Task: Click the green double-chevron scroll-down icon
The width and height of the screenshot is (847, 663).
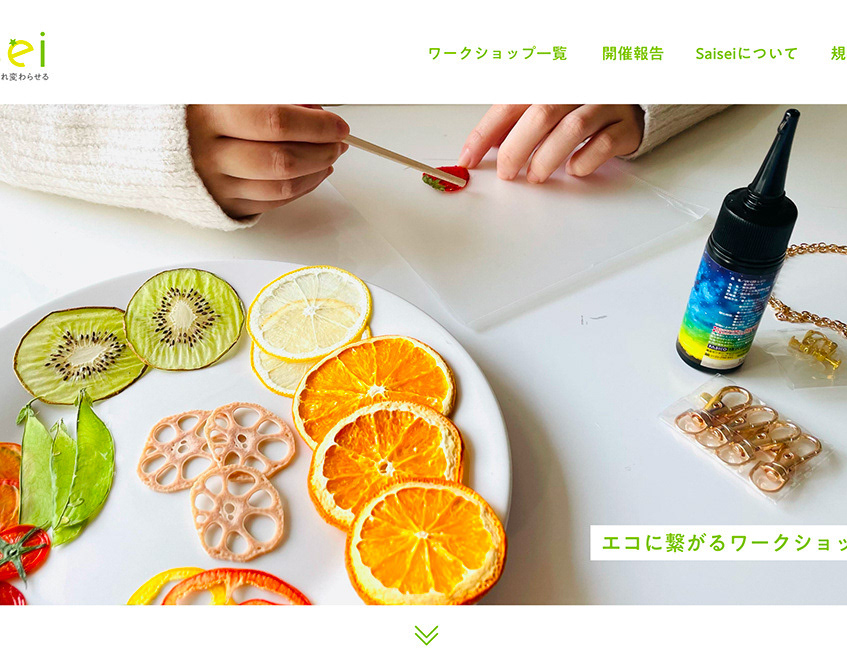Action: pyautogui.click(x=426, y=635)
